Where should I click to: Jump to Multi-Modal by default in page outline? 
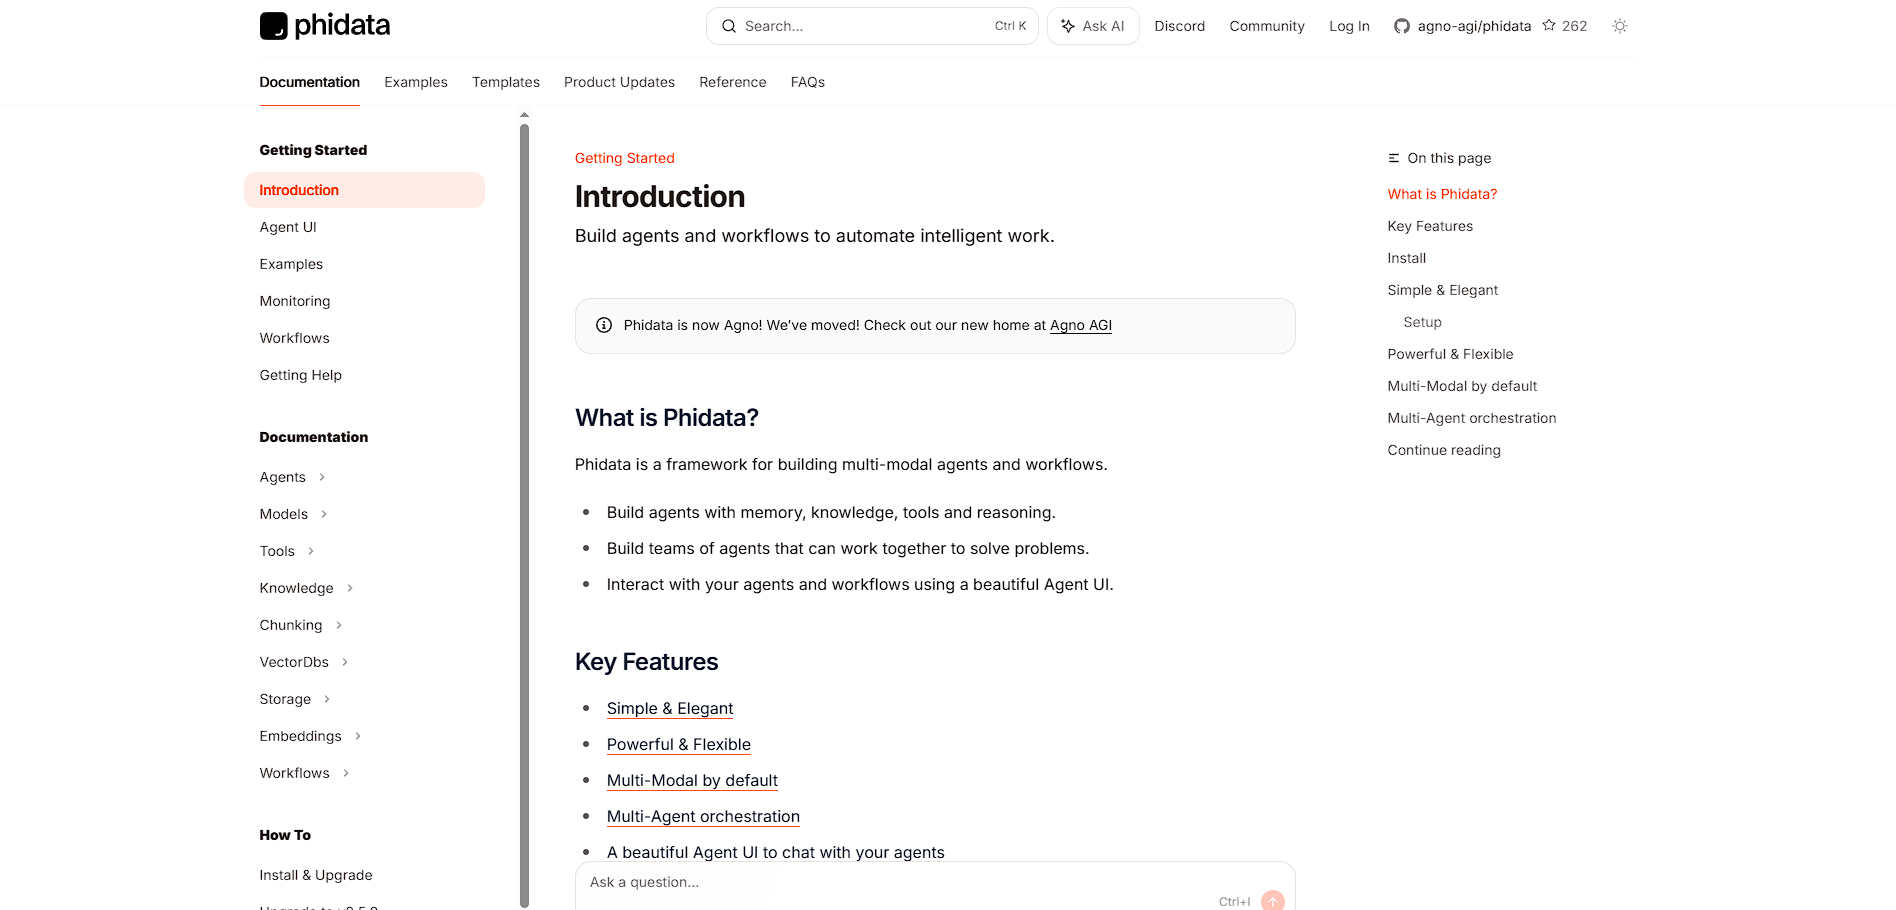click(1462, 386)
